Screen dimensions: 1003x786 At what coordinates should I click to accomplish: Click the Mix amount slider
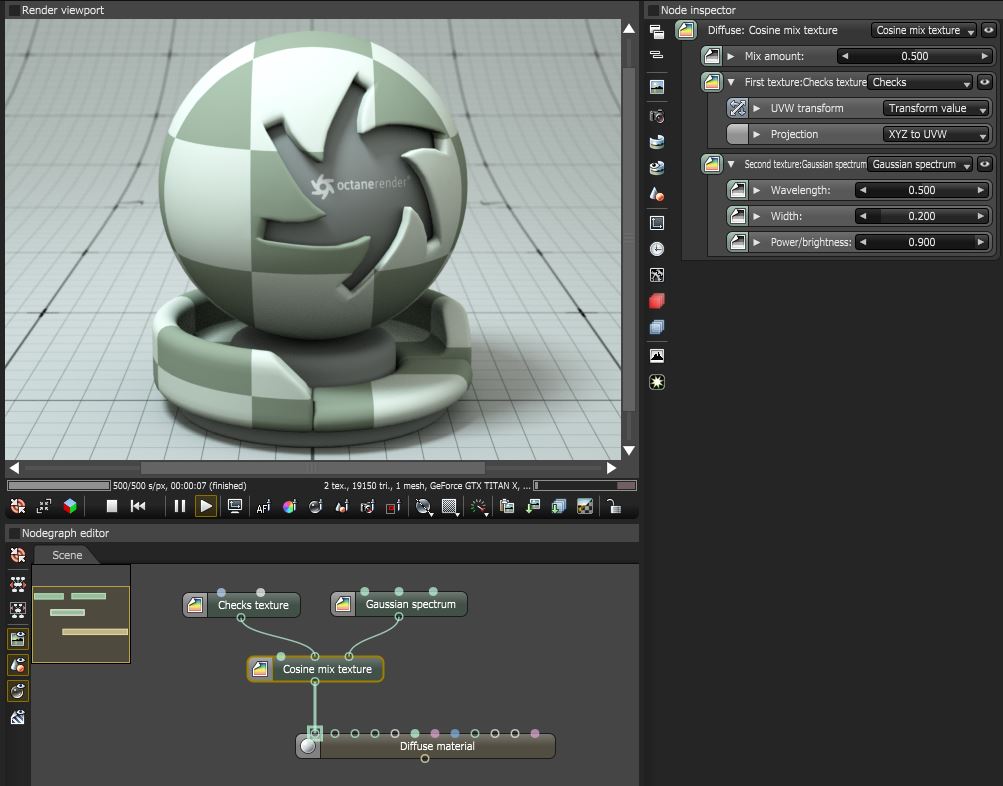coord(914,56)
